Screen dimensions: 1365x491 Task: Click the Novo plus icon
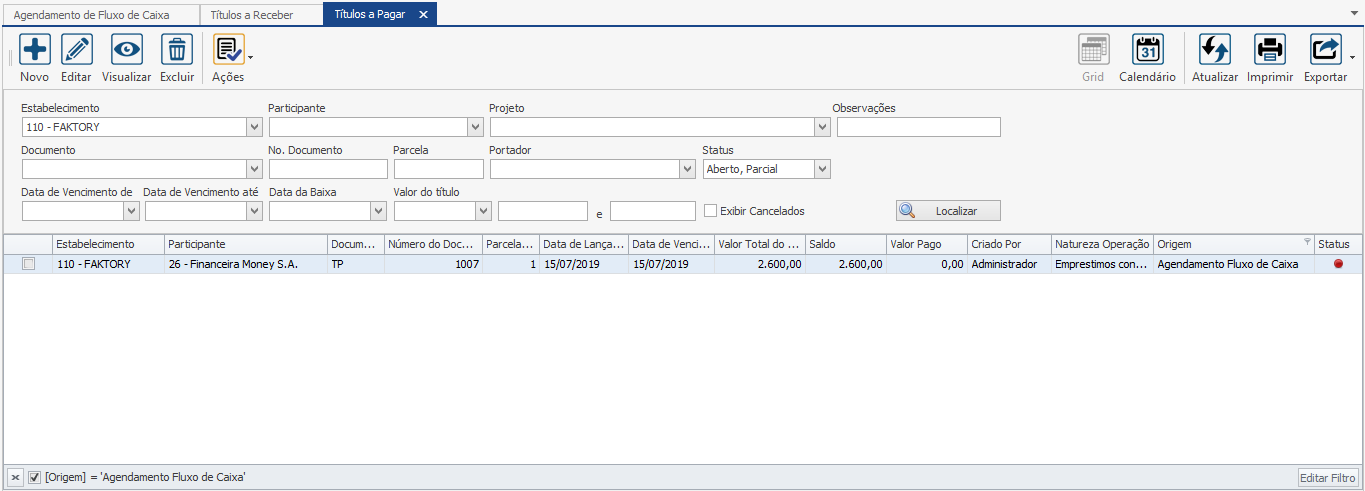[x=34, y=50]
